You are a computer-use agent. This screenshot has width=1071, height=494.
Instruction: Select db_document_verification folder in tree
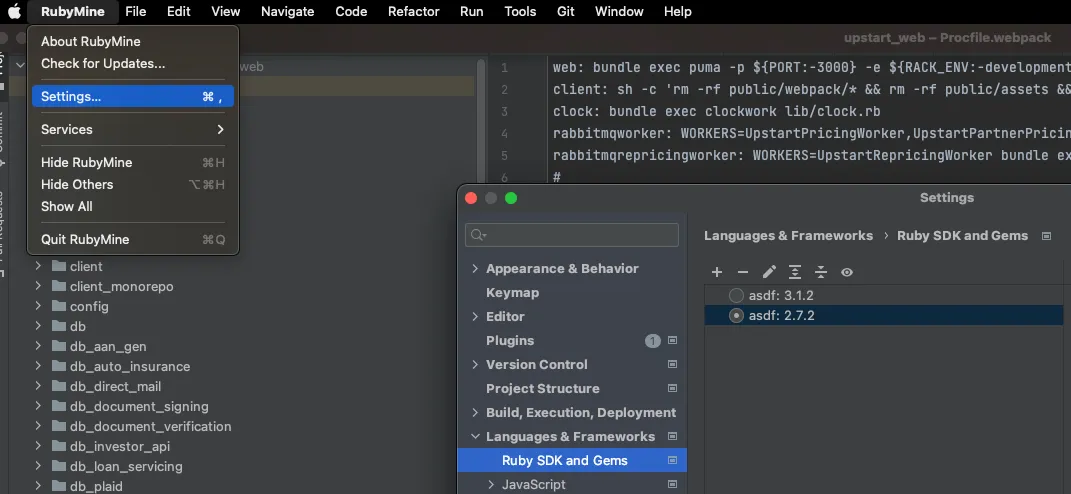point(150,426)
